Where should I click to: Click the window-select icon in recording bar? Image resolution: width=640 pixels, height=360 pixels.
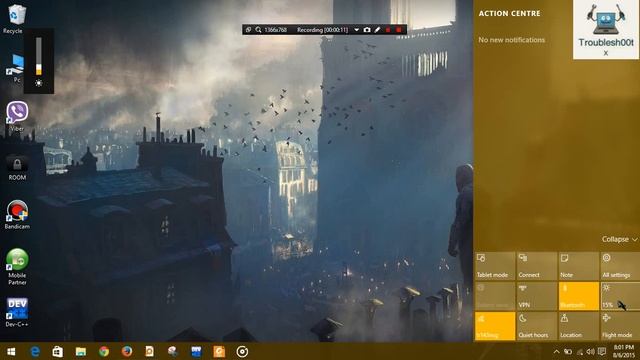[x=248, y=30]
